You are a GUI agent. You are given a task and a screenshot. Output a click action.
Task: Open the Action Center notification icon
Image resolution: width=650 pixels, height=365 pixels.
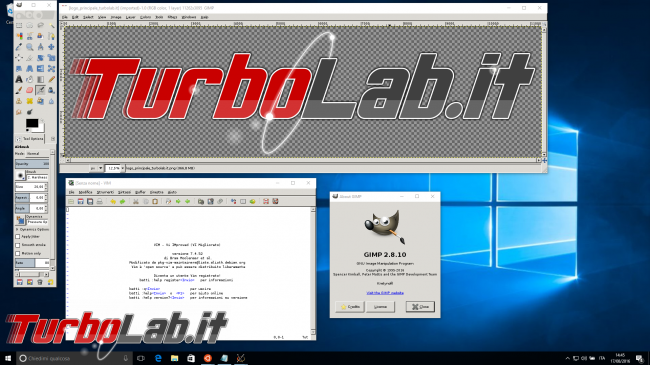pos(640,358)
